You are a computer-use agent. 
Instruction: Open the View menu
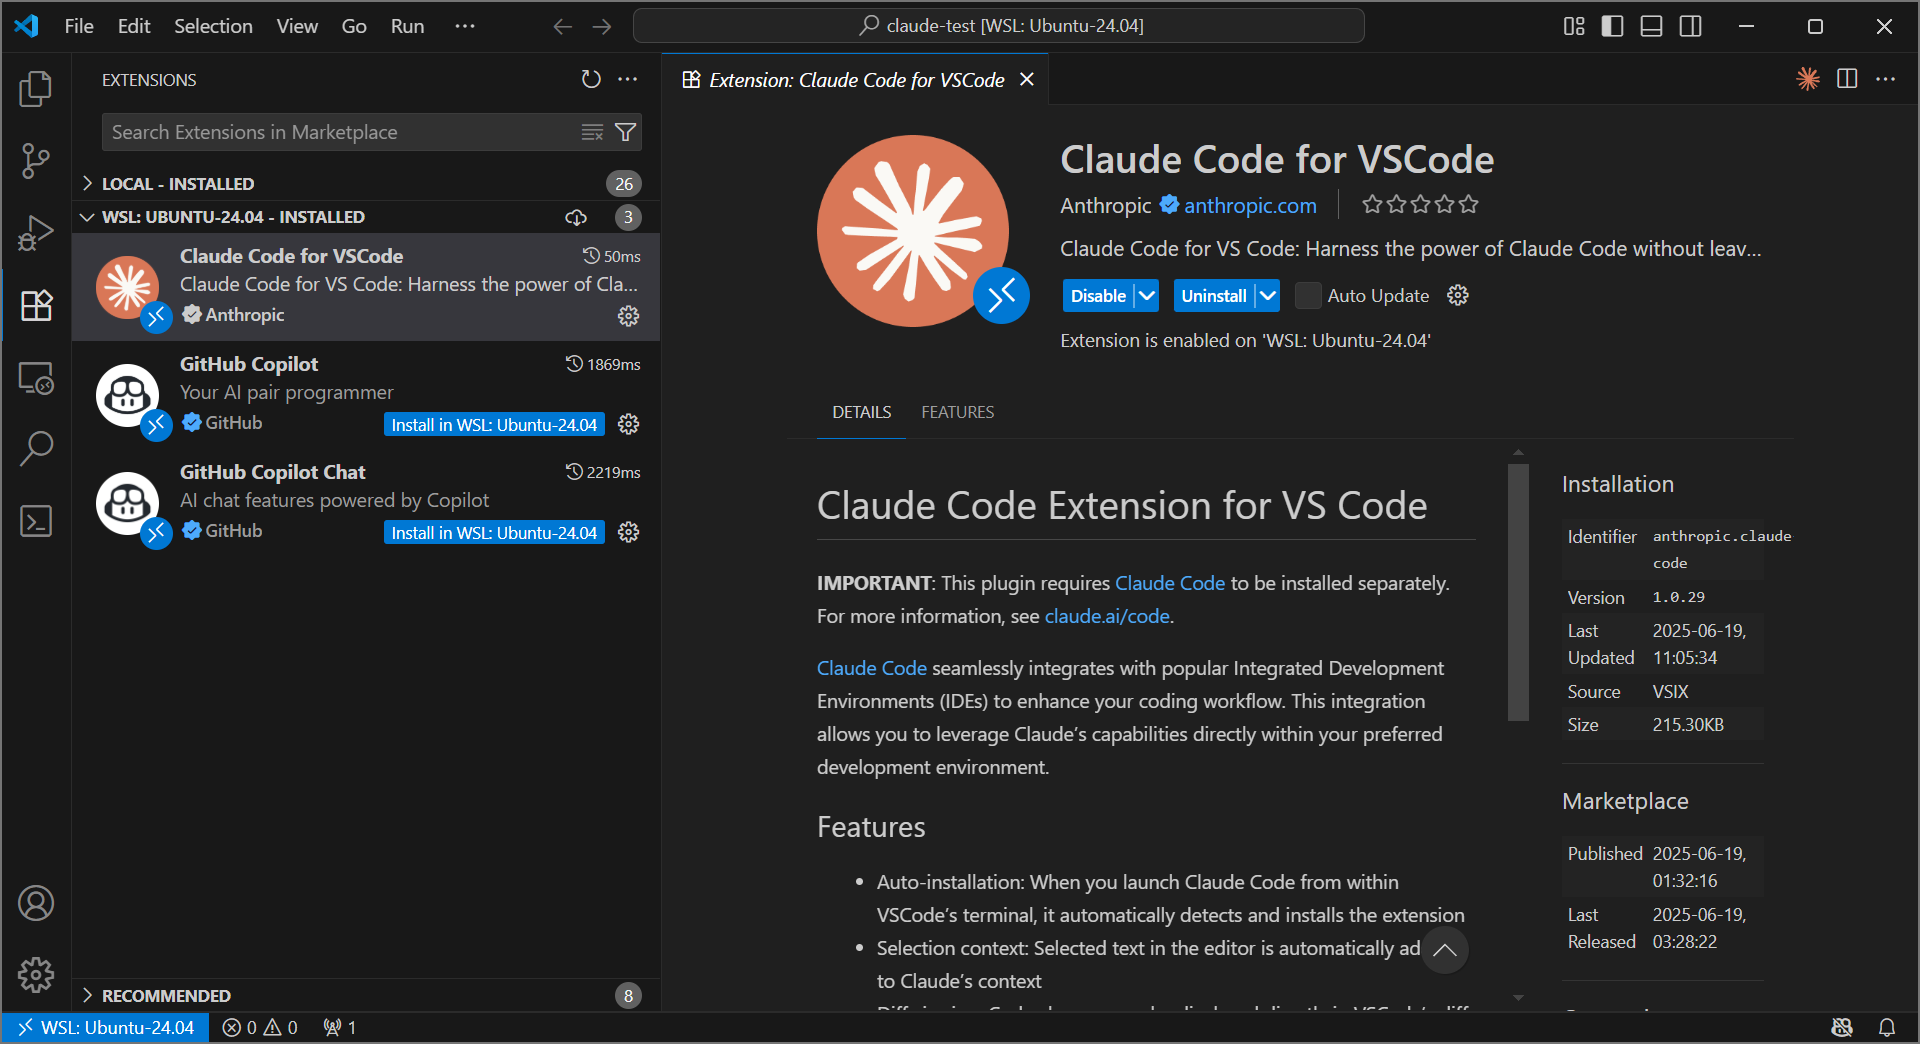[x=297, y=26]
